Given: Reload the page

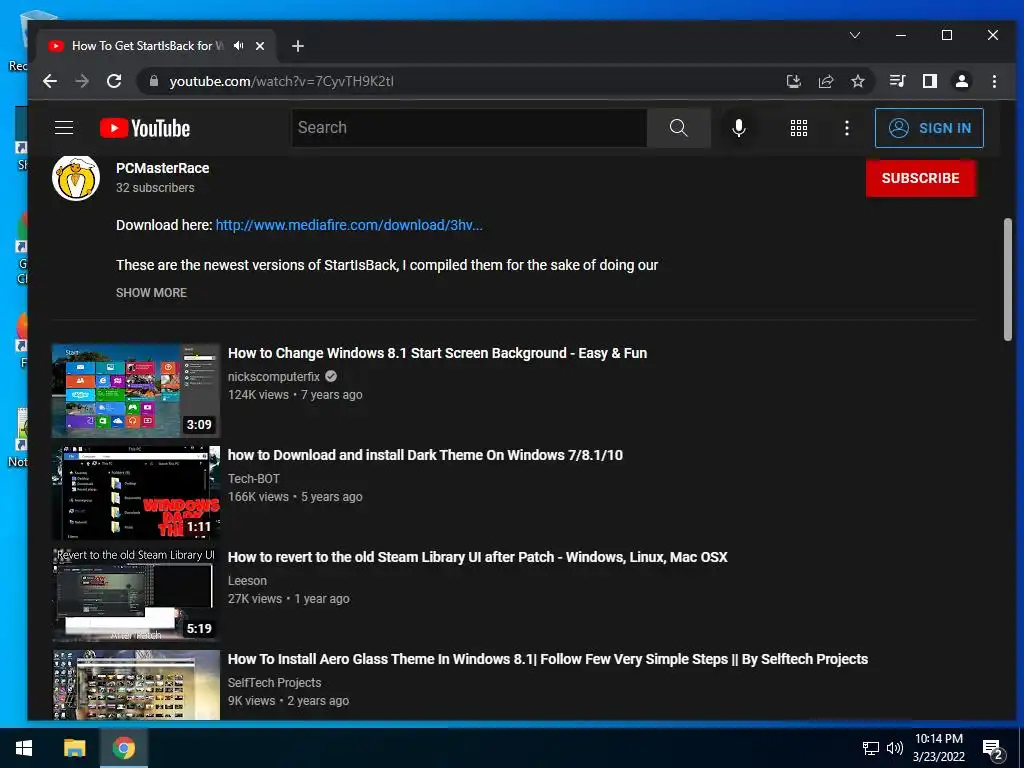Looking at the screenshot, I should (x=114, y=81).
